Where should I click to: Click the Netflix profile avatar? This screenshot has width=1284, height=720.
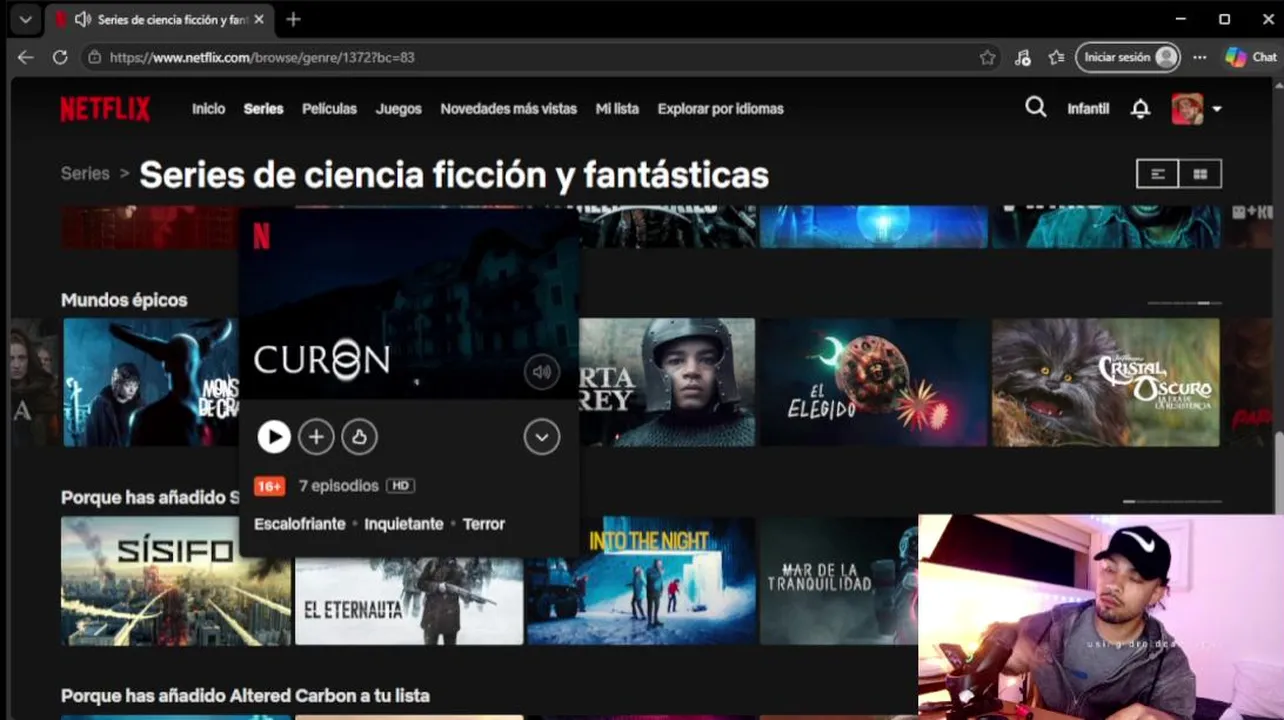[x=1187, y=109]
